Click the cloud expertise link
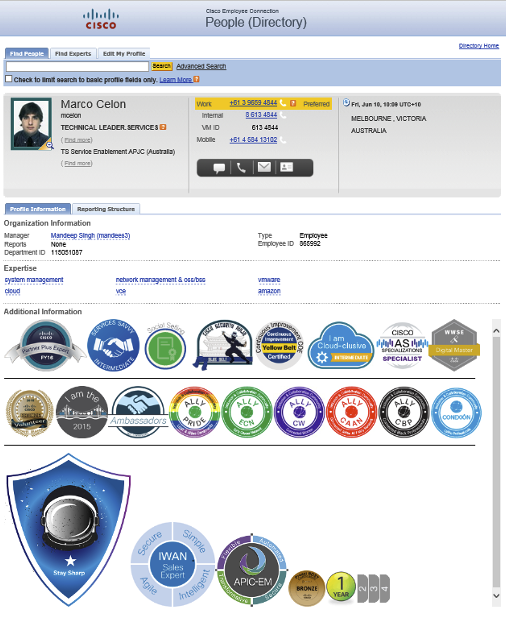The image size is (506, 626). coord(12,291)
